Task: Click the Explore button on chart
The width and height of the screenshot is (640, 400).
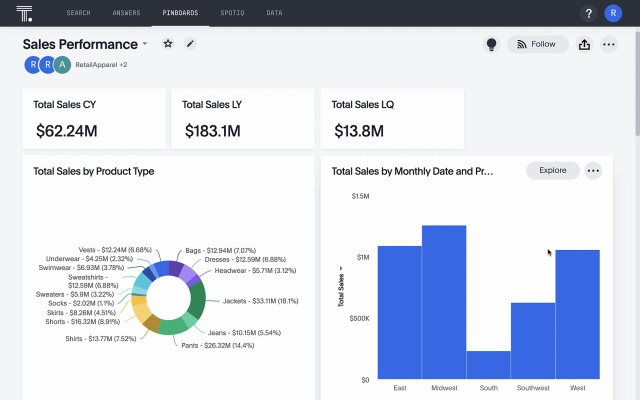Action: [552, 171]
